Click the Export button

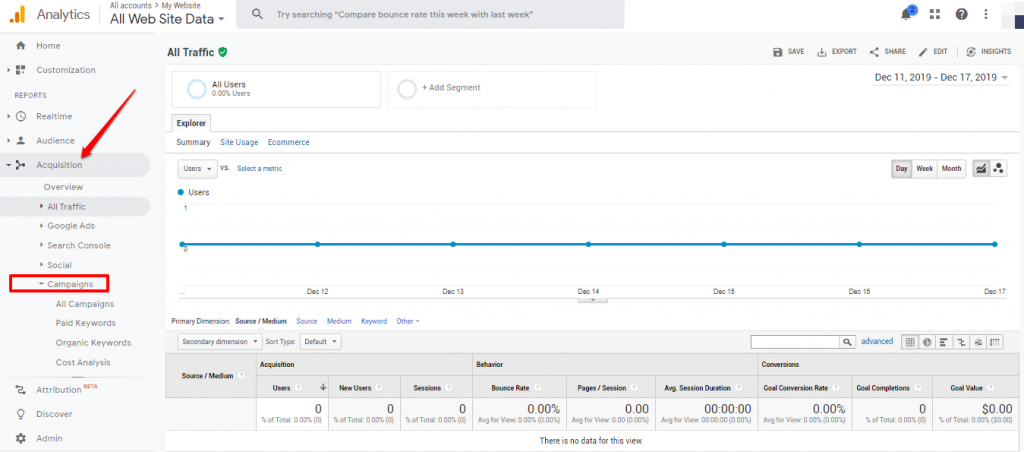[837, 52]
